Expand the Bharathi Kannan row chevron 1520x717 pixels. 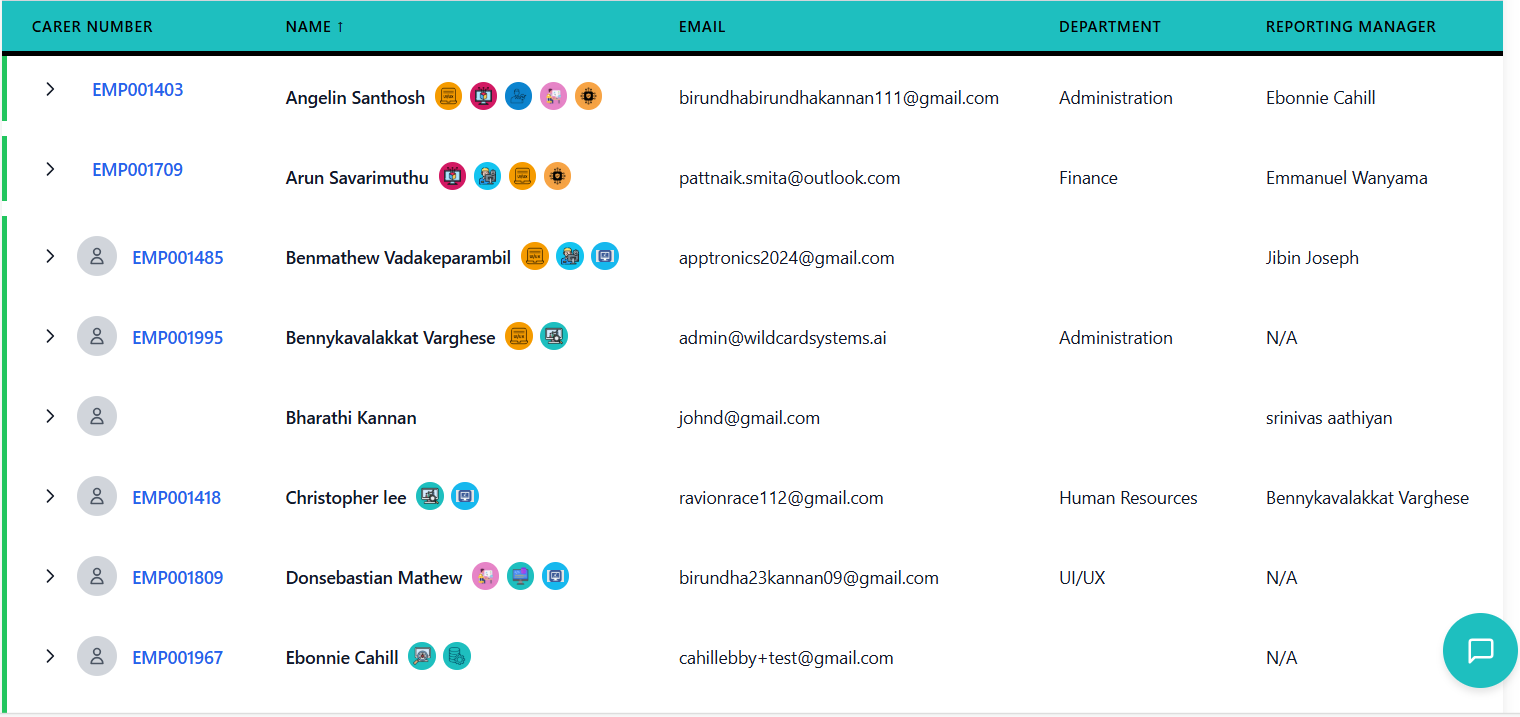[50, 416]
